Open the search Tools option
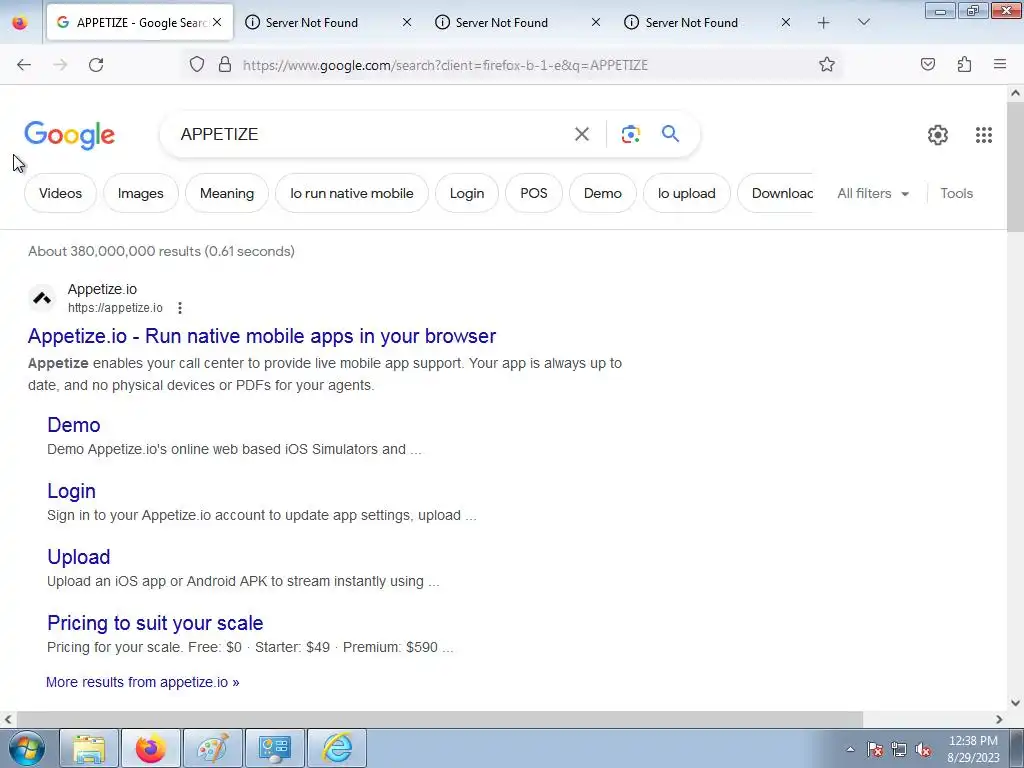The width and height of the screenshot is (1024, 768). (x=956, y=193)
